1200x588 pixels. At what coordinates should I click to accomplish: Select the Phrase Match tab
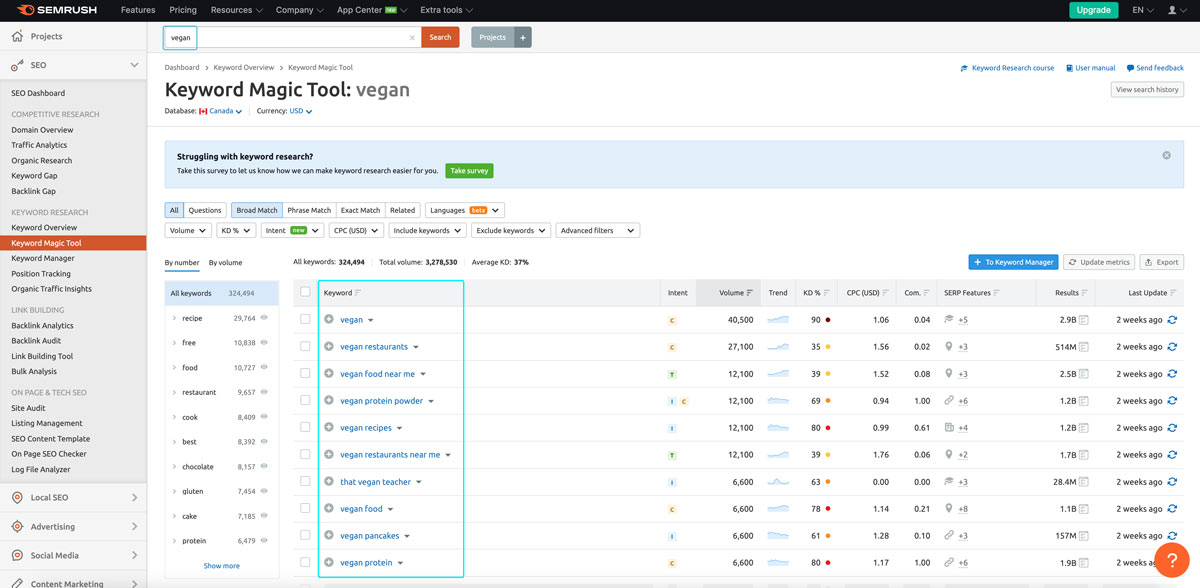(x=309, y=210)
